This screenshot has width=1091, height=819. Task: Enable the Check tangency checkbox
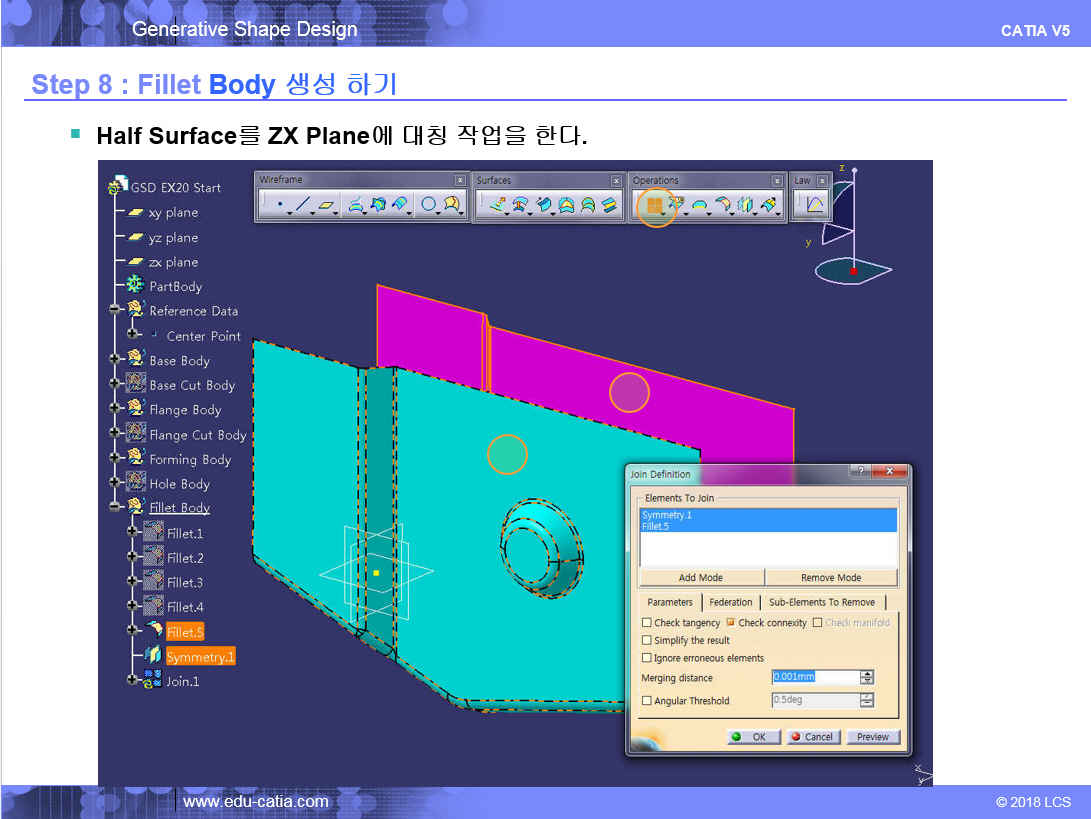pyautogui.click(x=647, y=623)
